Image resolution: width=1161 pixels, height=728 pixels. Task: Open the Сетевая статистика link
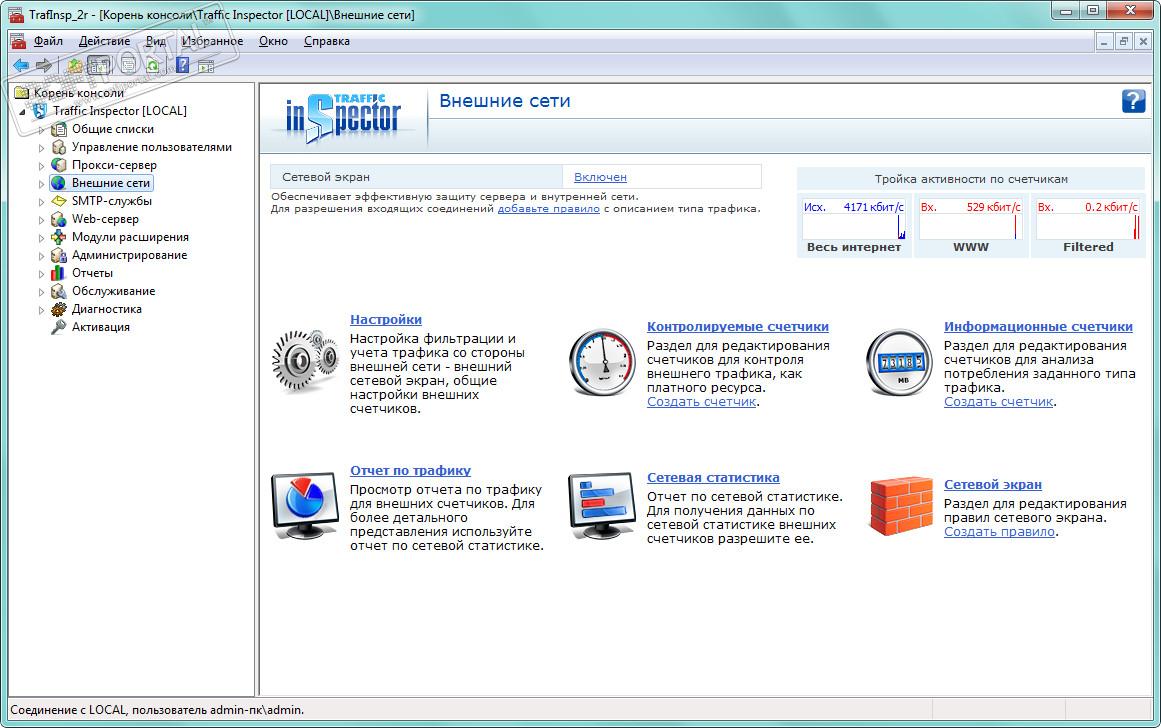[713, 478]
